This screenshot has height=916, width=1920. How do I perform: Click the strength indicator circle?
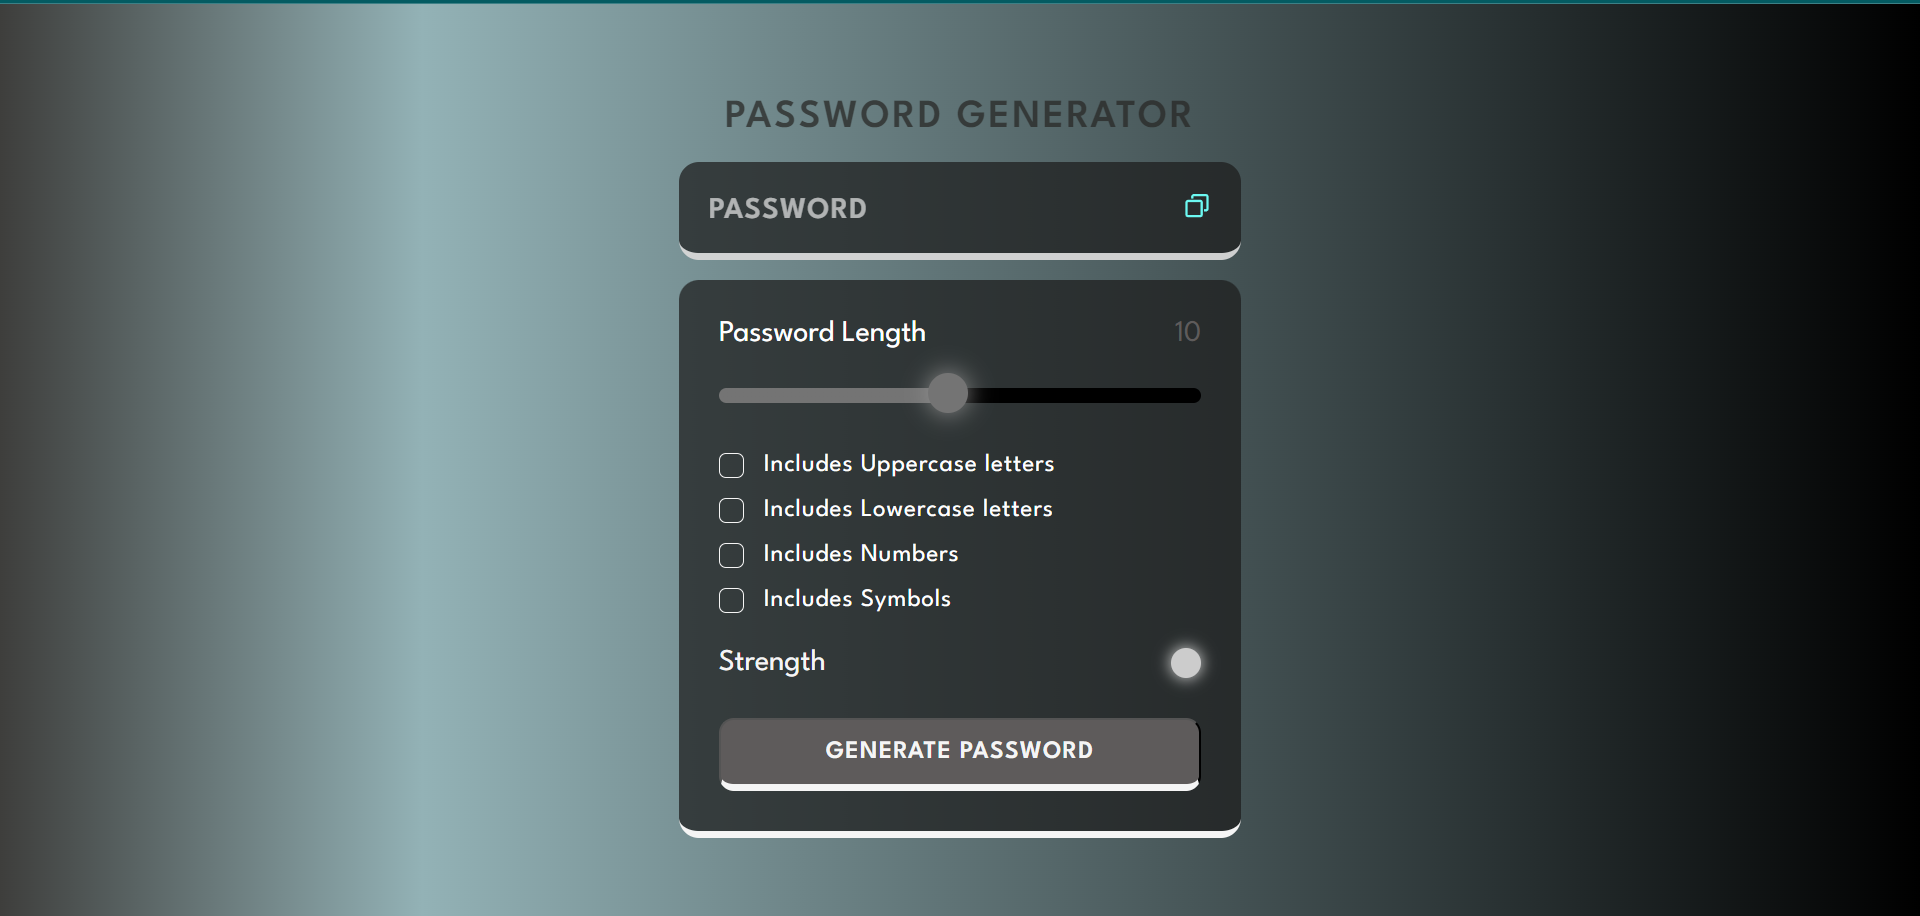(x=1185, y=663)
